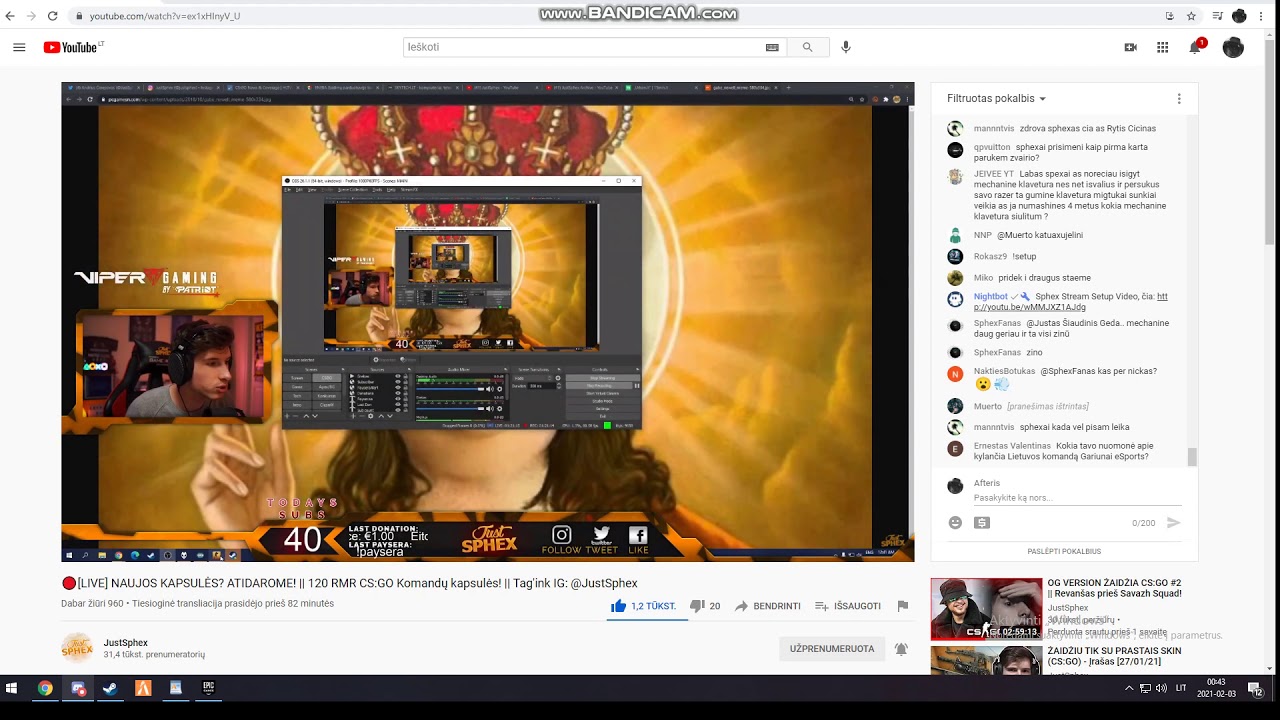Open OG VERSION ŽAIDŽIA CS:GO #2 video title

pos(1114,588)
